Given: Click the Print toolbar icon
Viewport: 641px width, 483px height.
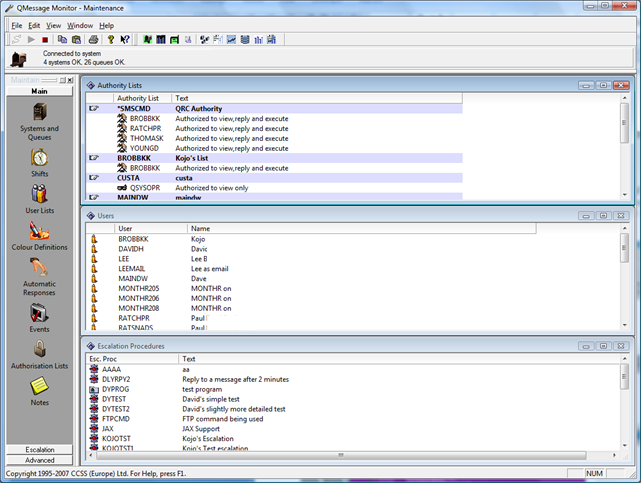Looking at the screenshot, I should click(x=93, y=40).
